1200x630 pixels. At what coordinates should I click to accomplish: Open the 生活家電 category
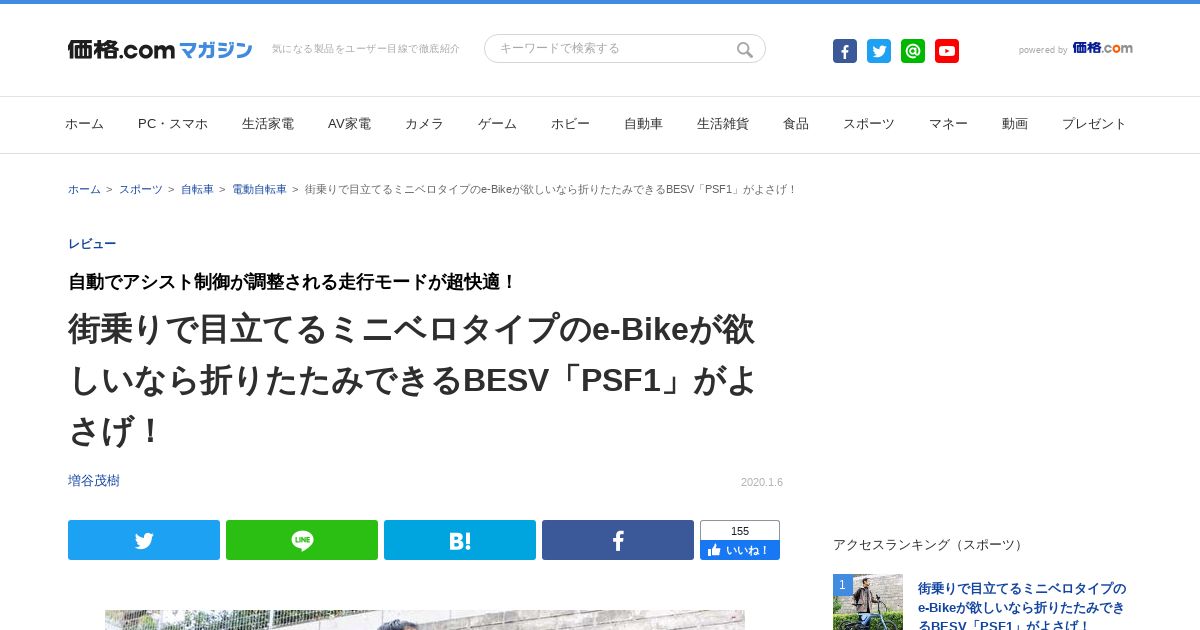point(268,124)
